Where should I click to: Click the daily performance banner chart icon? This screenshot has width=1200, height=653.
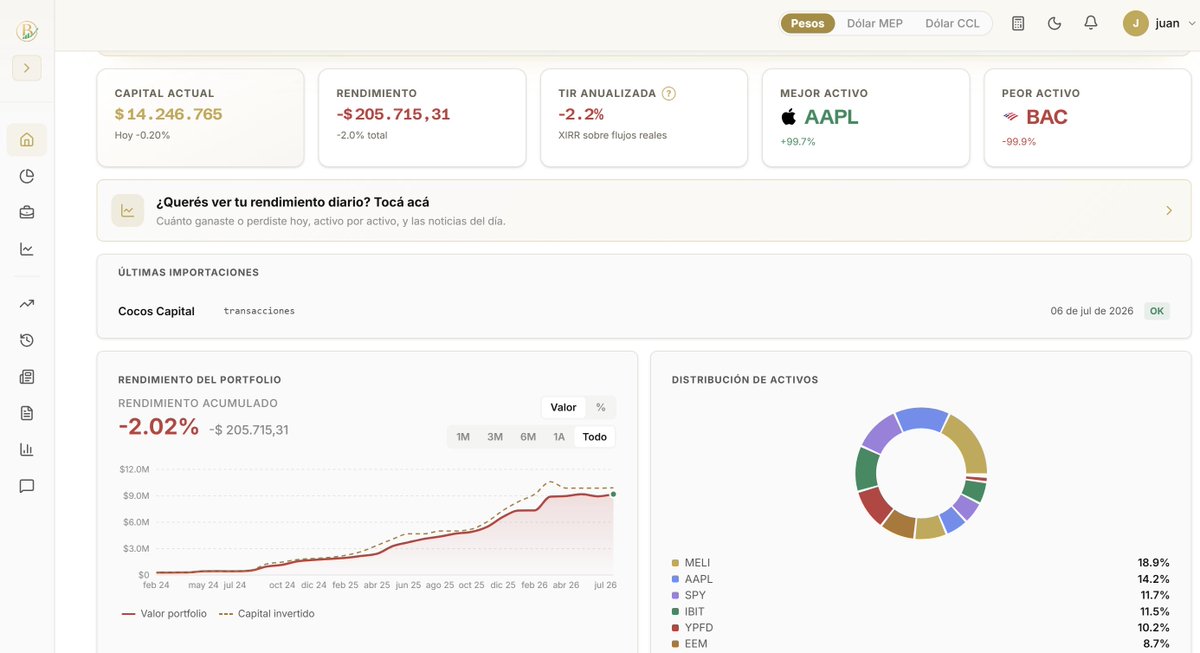click(x=128, y=211)
